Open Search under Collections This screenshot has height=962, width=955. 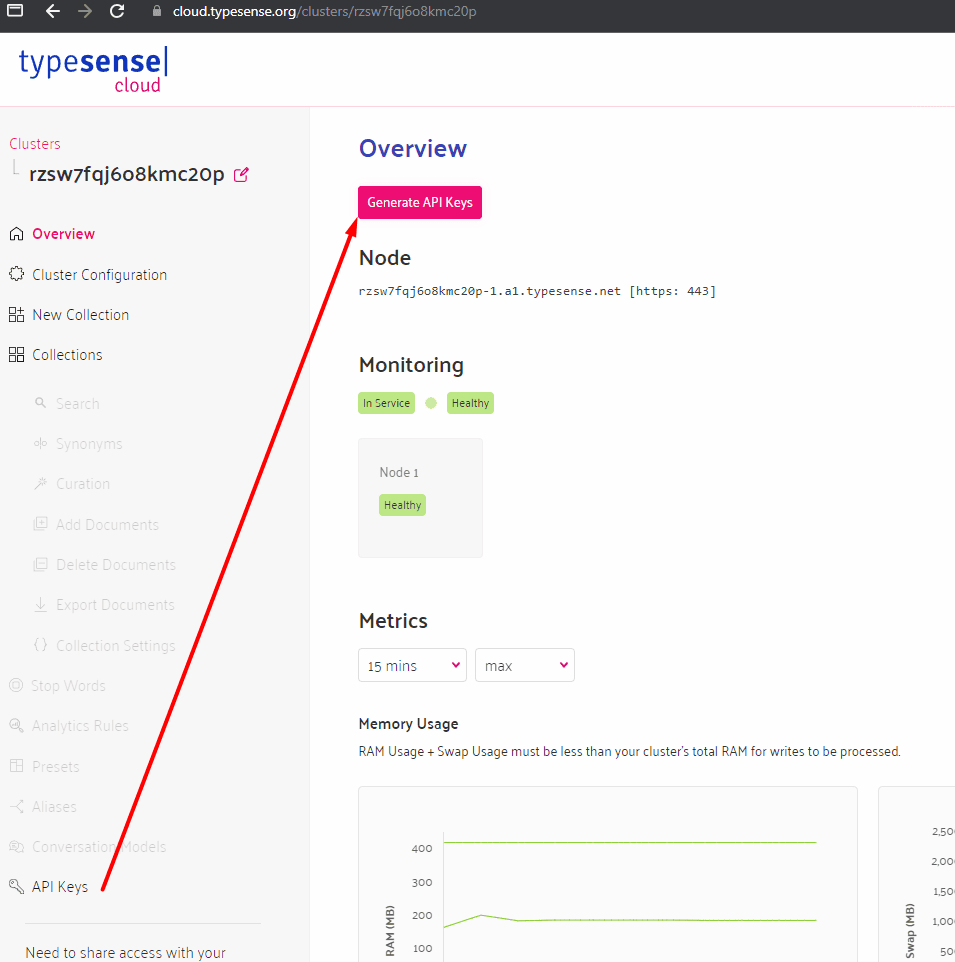coord(78,404)
